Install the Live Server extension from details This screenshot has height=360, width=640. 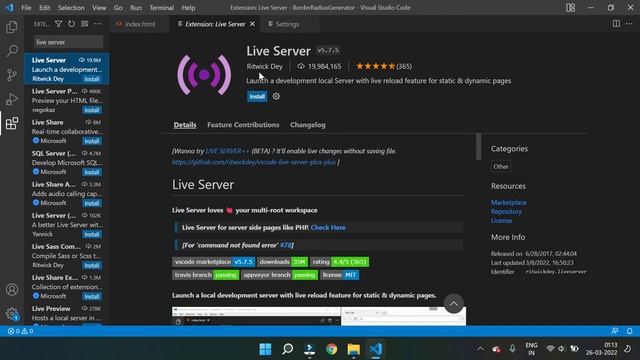pos(257,96)
